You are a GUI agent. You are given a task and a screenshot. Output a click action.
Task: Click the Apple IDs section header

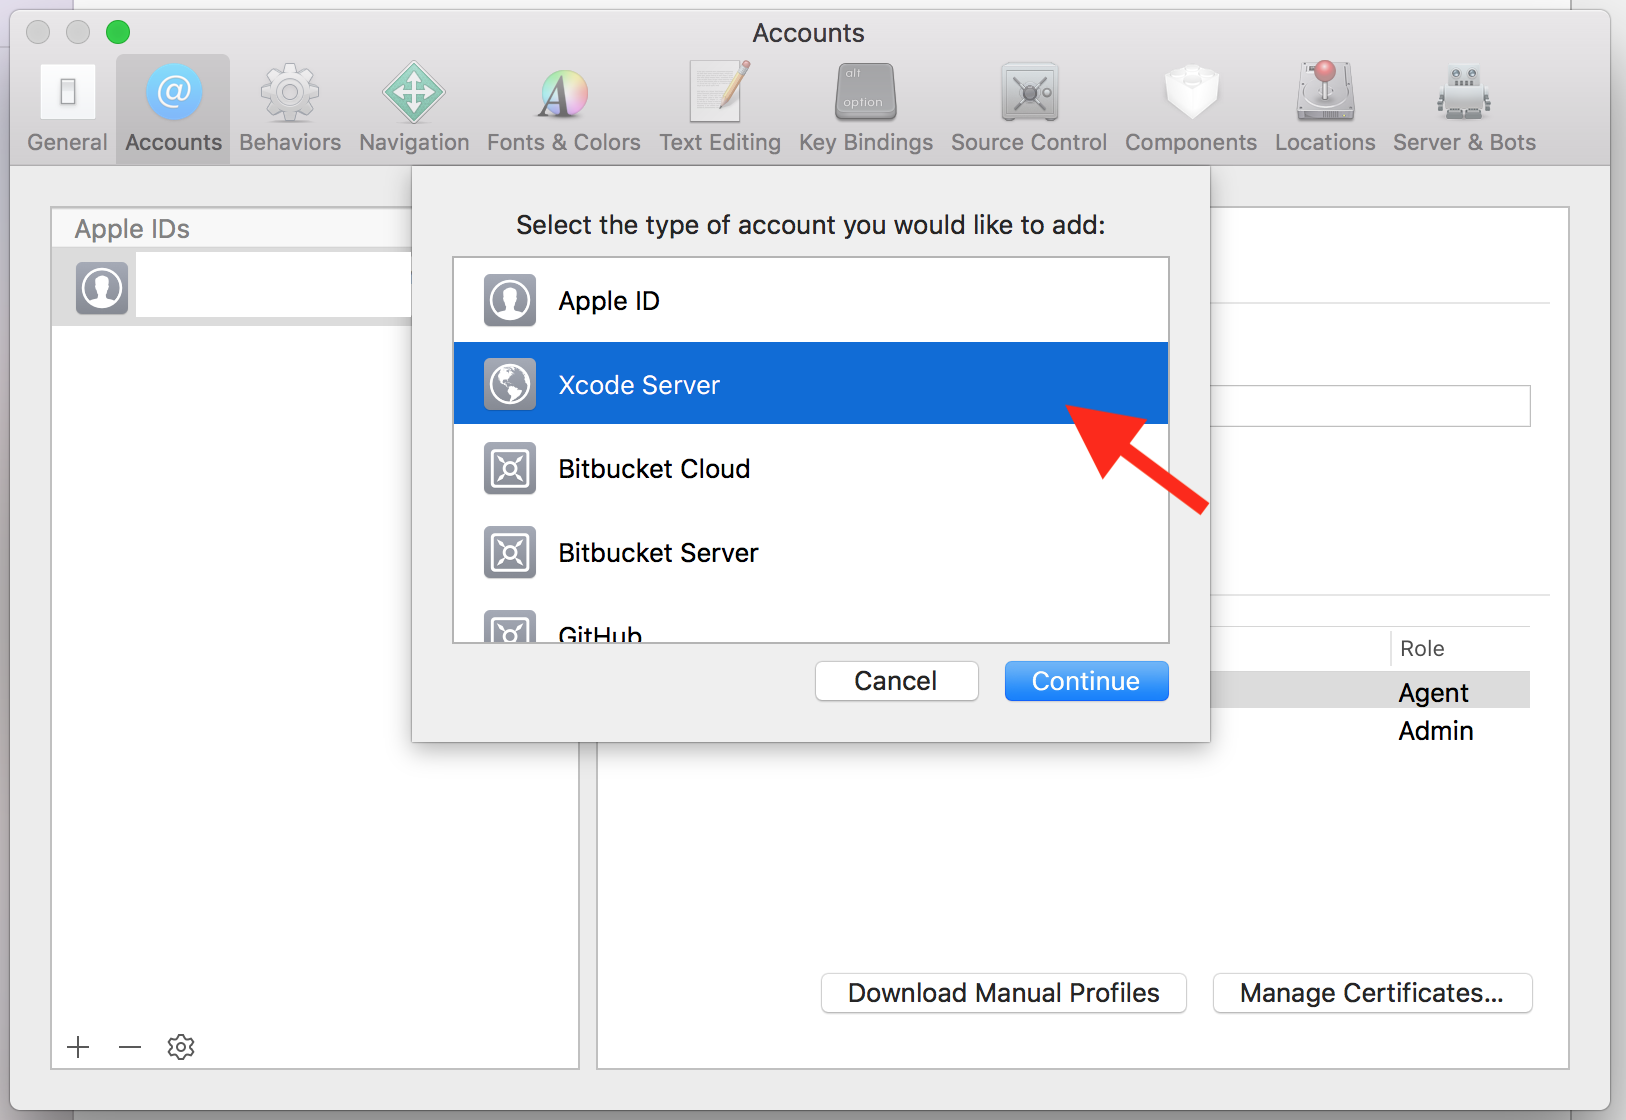pyautogui.click(x=132, y=229)
